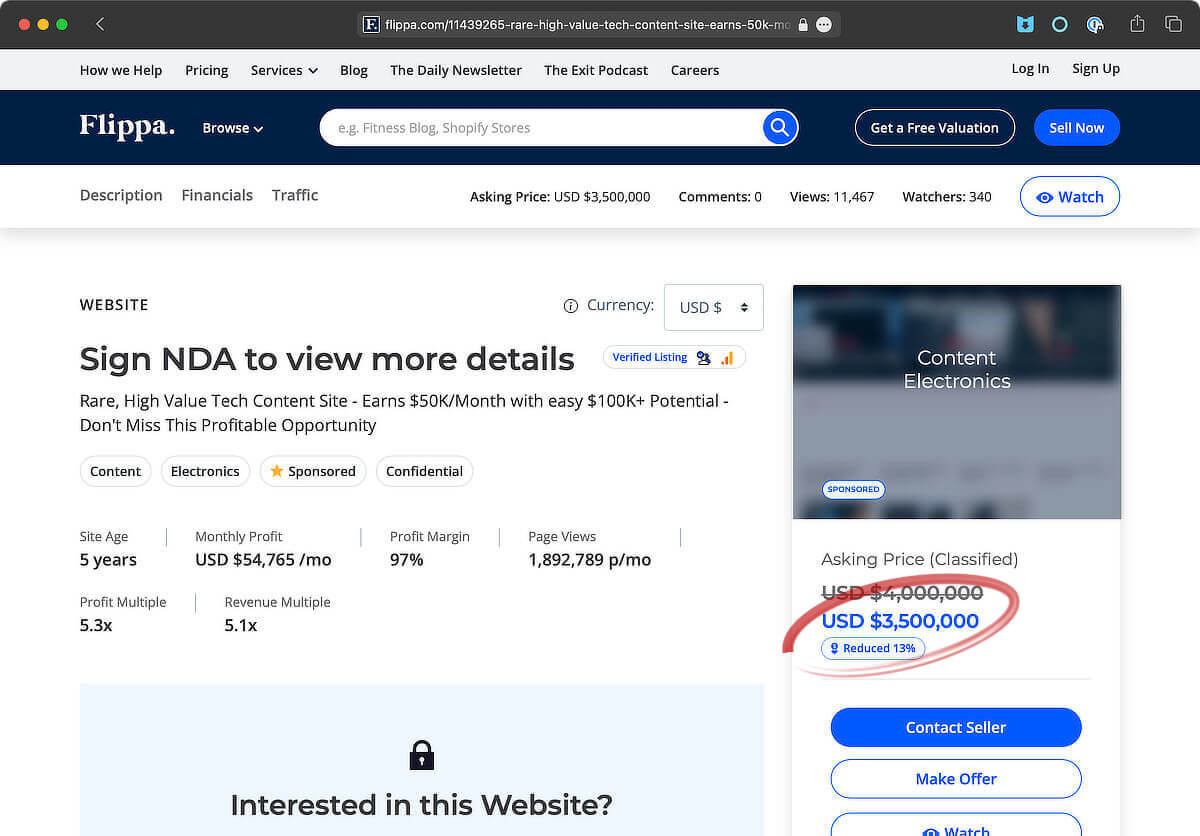Click the blue search magnifier icon
This screenshot has height=836, width=1200.
click(x=779, y=127)
